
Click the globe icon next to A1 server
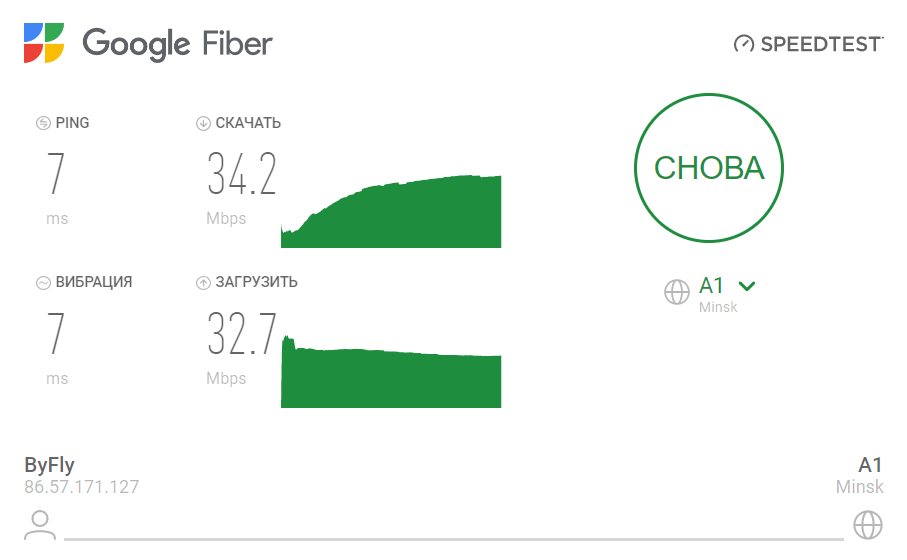(x=677, y=291)
